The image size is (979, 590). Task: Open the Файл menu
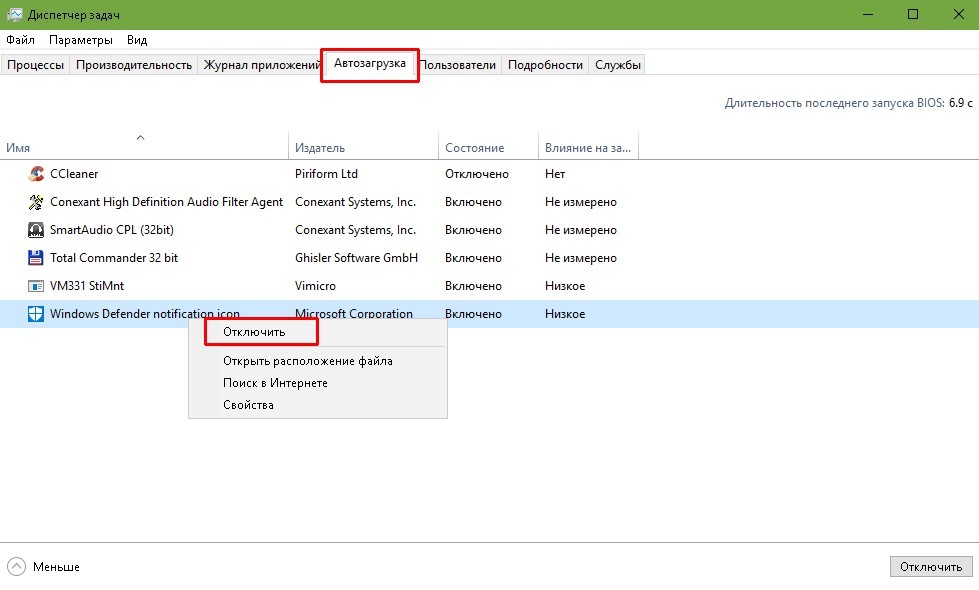pyautogui.click(x=21, y=40)
